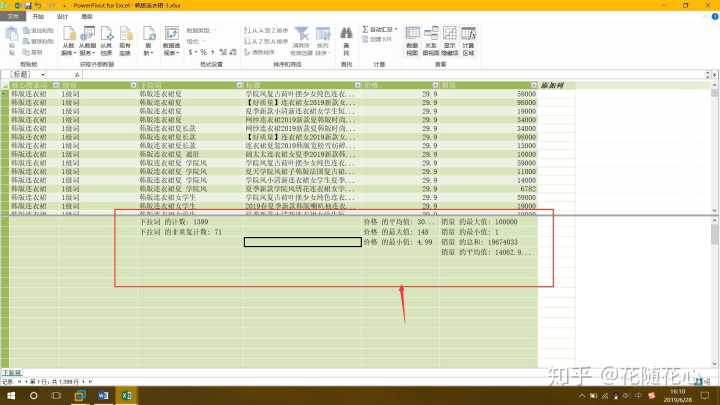Select the 下拉词 sheet tab at bottom
The width and height of the screenshot is (720, 405).
pyautogui.click(x=11, y=371)
